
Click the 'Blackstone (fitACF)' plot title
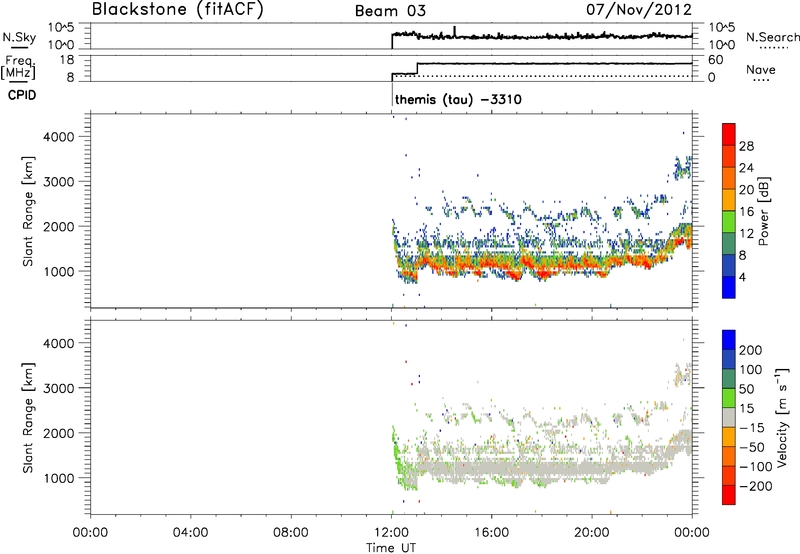pyautogui.click(x=177, y=9)
